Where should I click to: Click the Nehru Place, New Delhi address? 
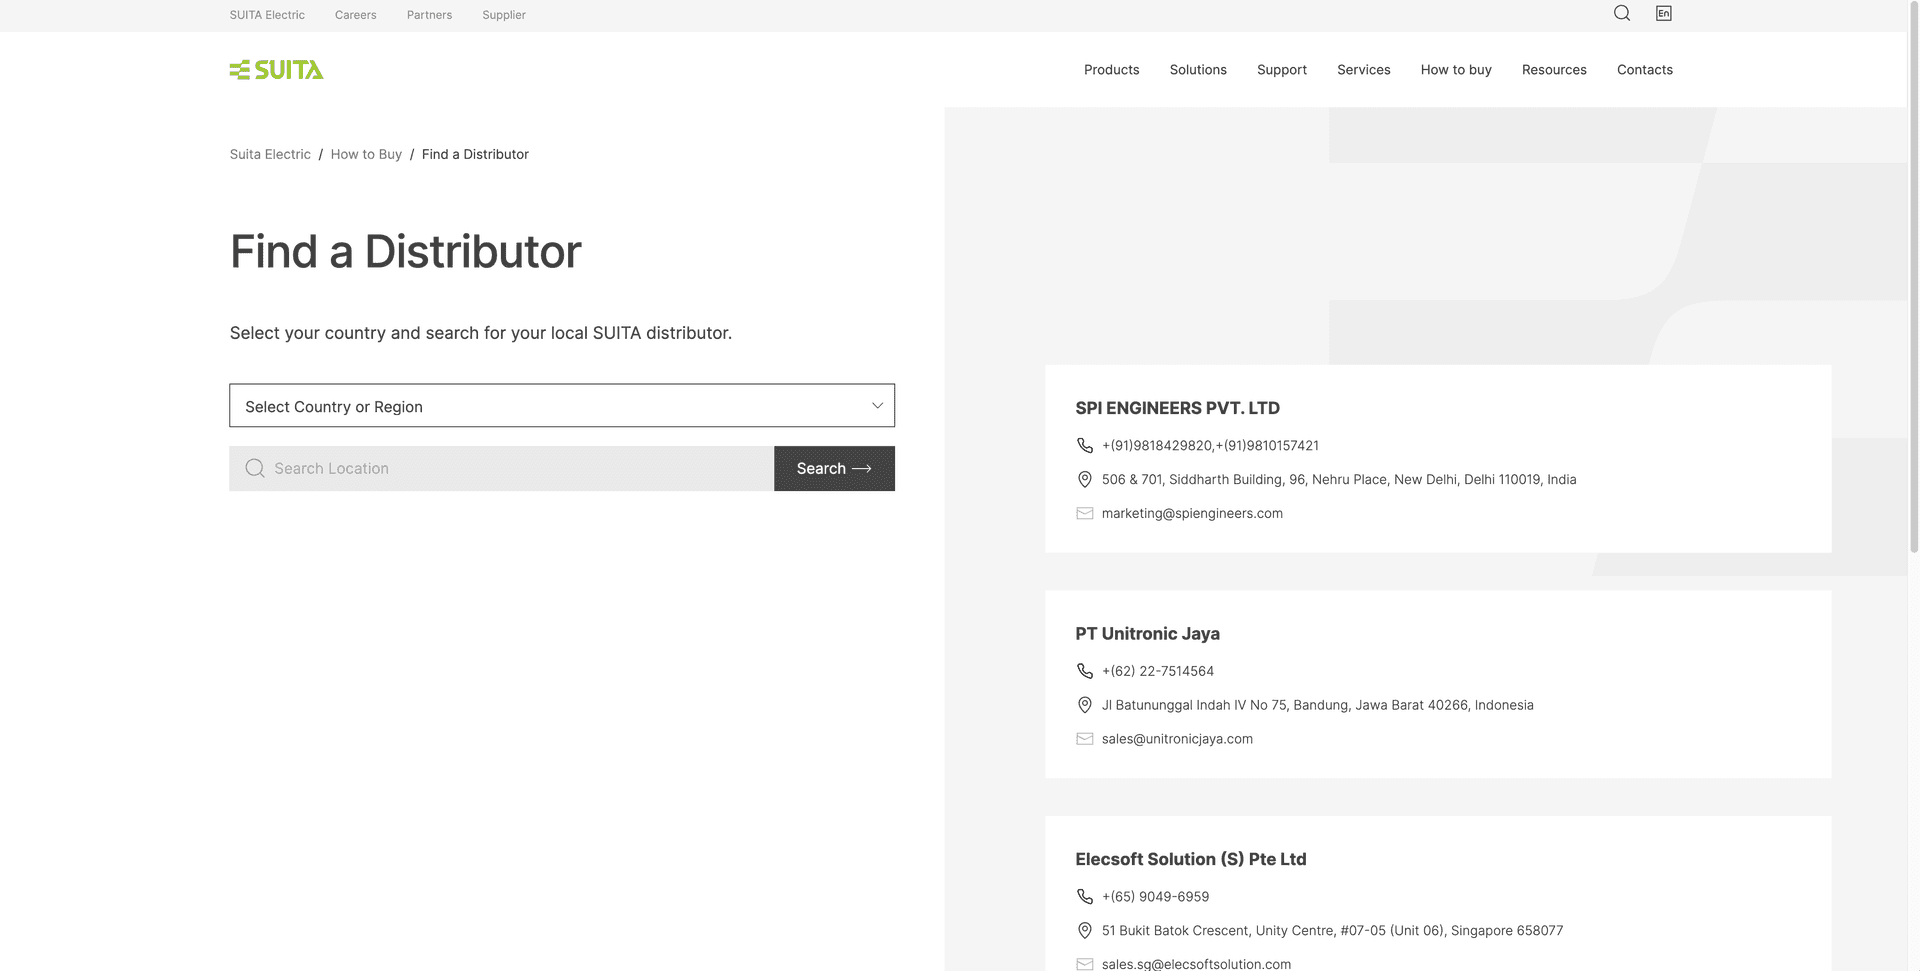(1339, 480)
